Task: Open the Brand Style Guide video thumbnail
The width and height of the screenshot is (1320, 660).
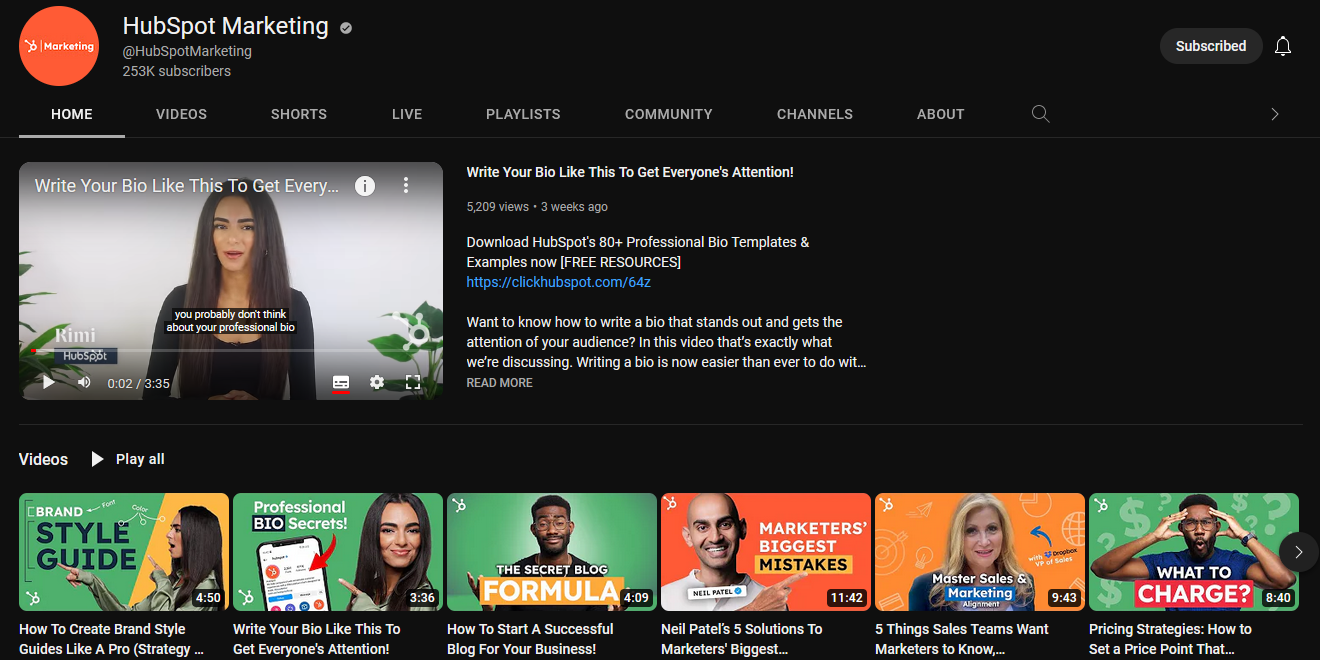Action: [124, 552]
